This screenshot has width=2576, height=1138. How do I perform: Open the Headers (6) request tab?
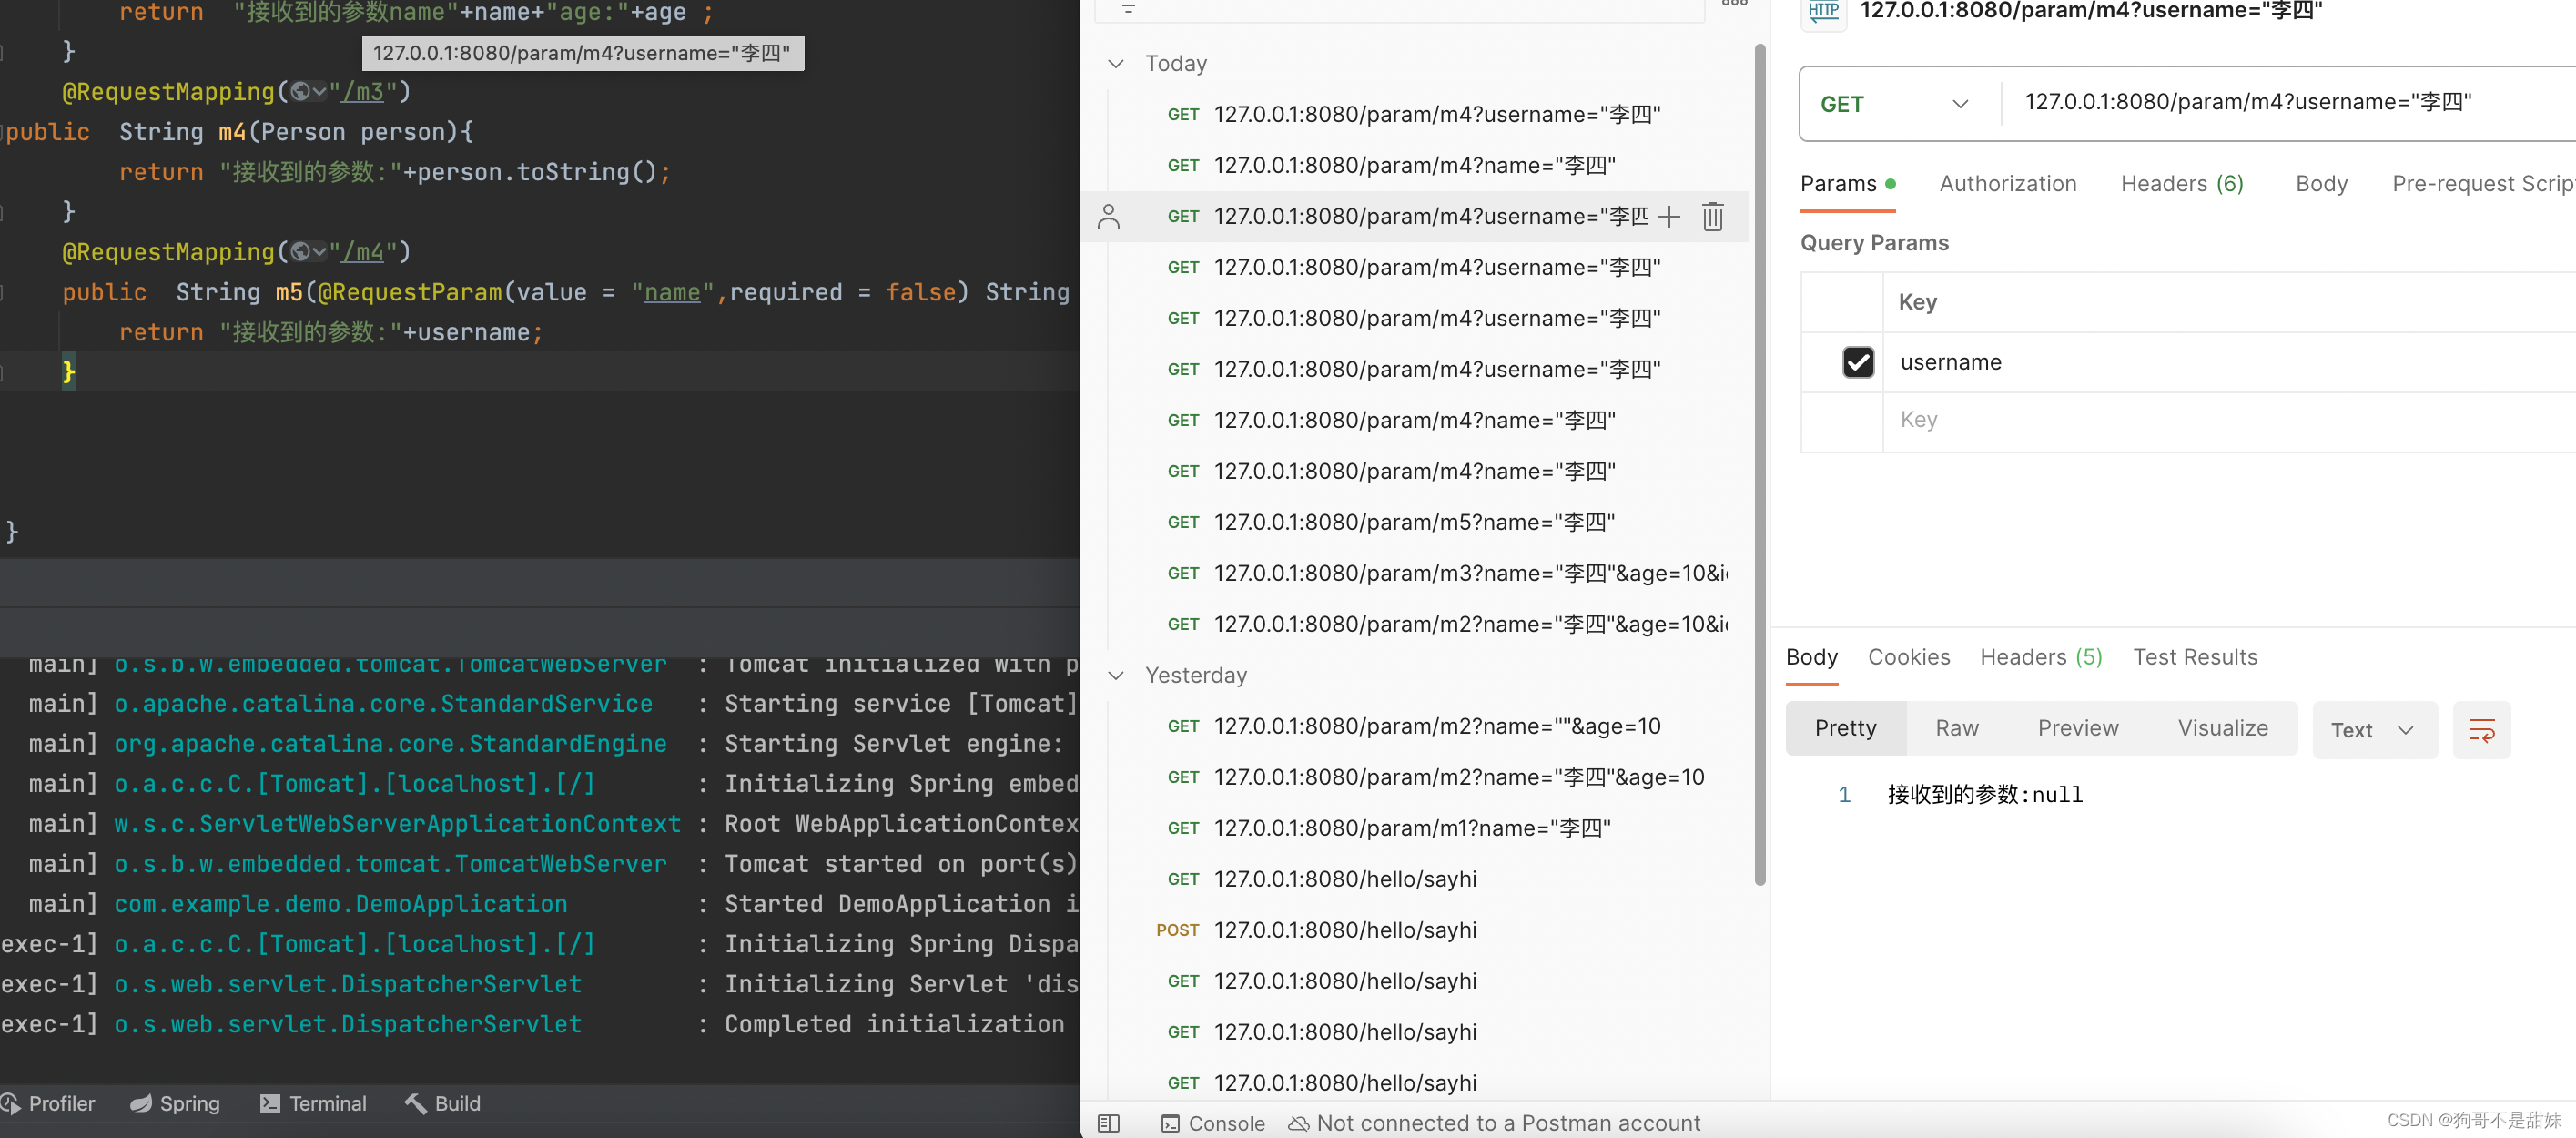2181,184
